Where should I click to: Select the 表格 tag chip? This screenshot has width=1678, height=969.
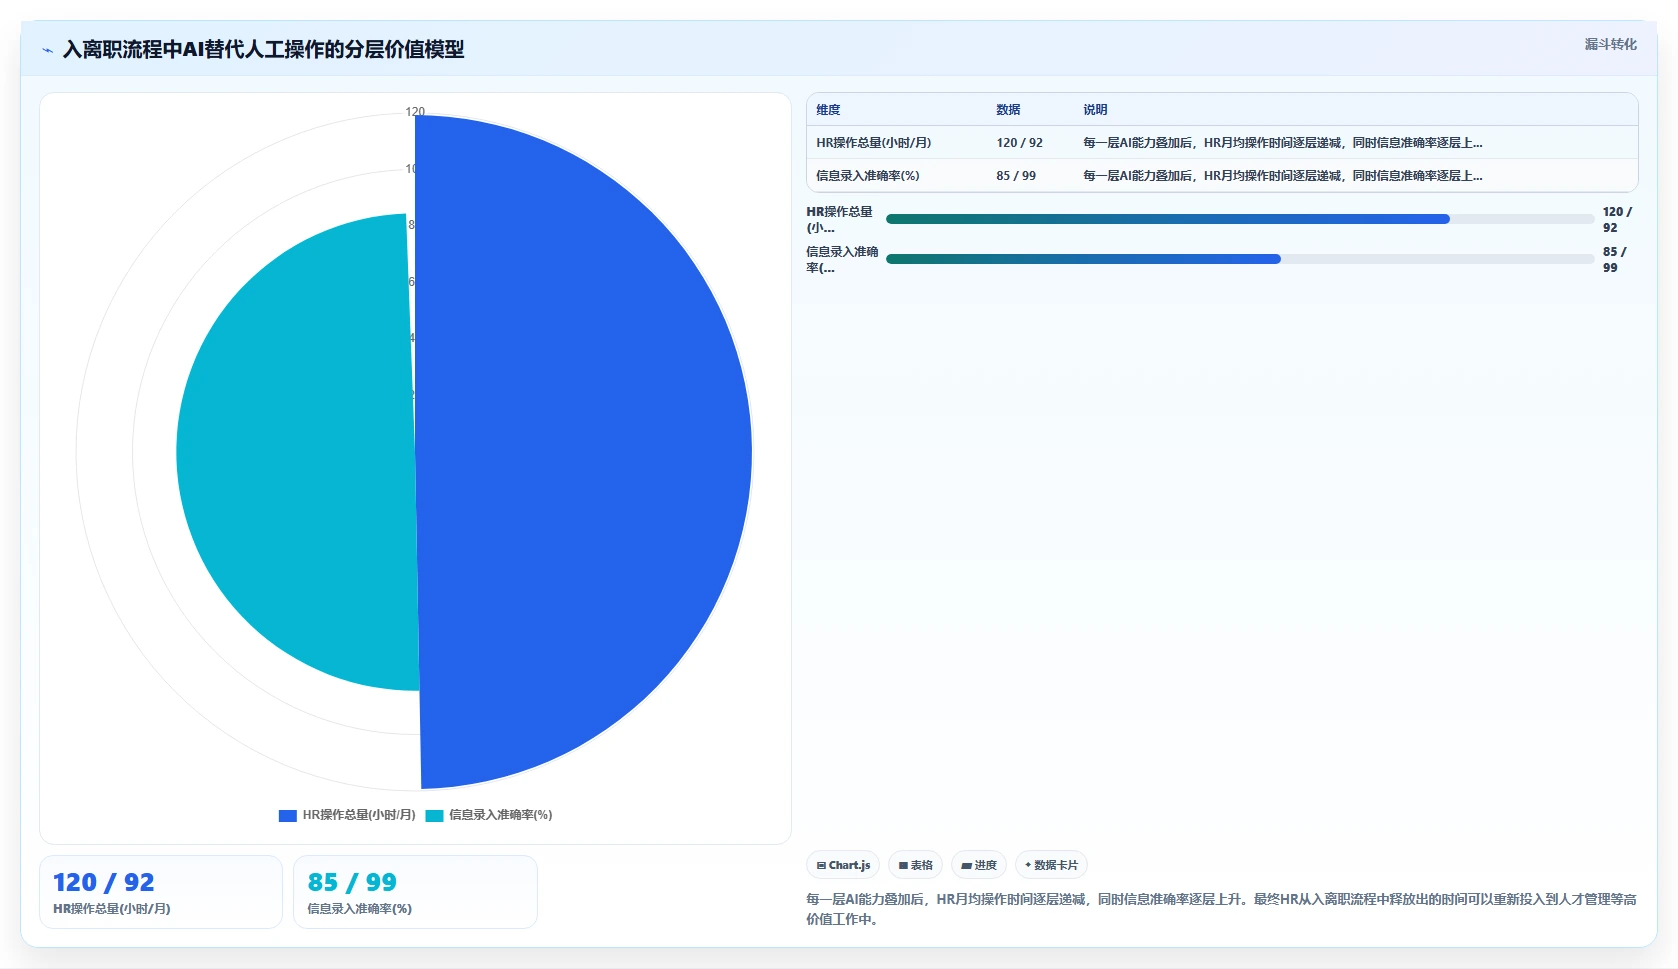[915, 865]
